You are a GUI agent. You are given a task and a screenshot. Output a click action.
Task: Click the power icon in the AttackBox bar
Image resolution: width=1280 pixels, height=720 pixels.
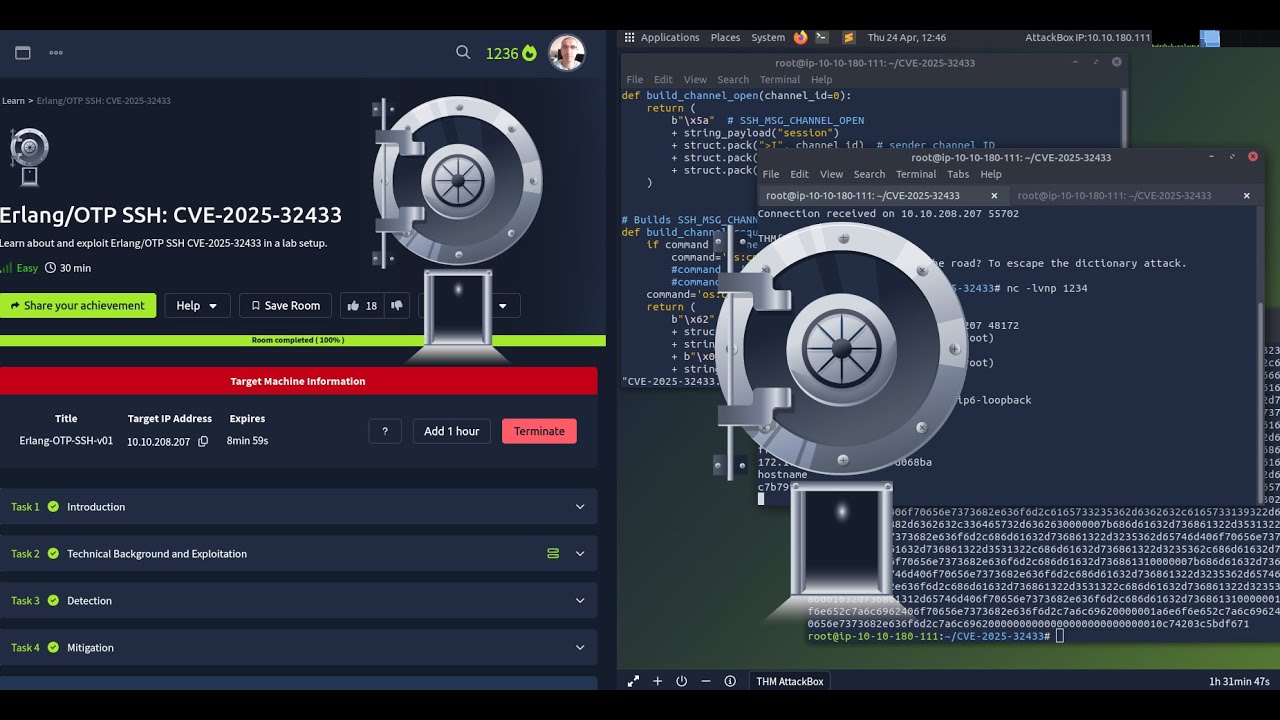pyautogui.click(x=682, y=681)
